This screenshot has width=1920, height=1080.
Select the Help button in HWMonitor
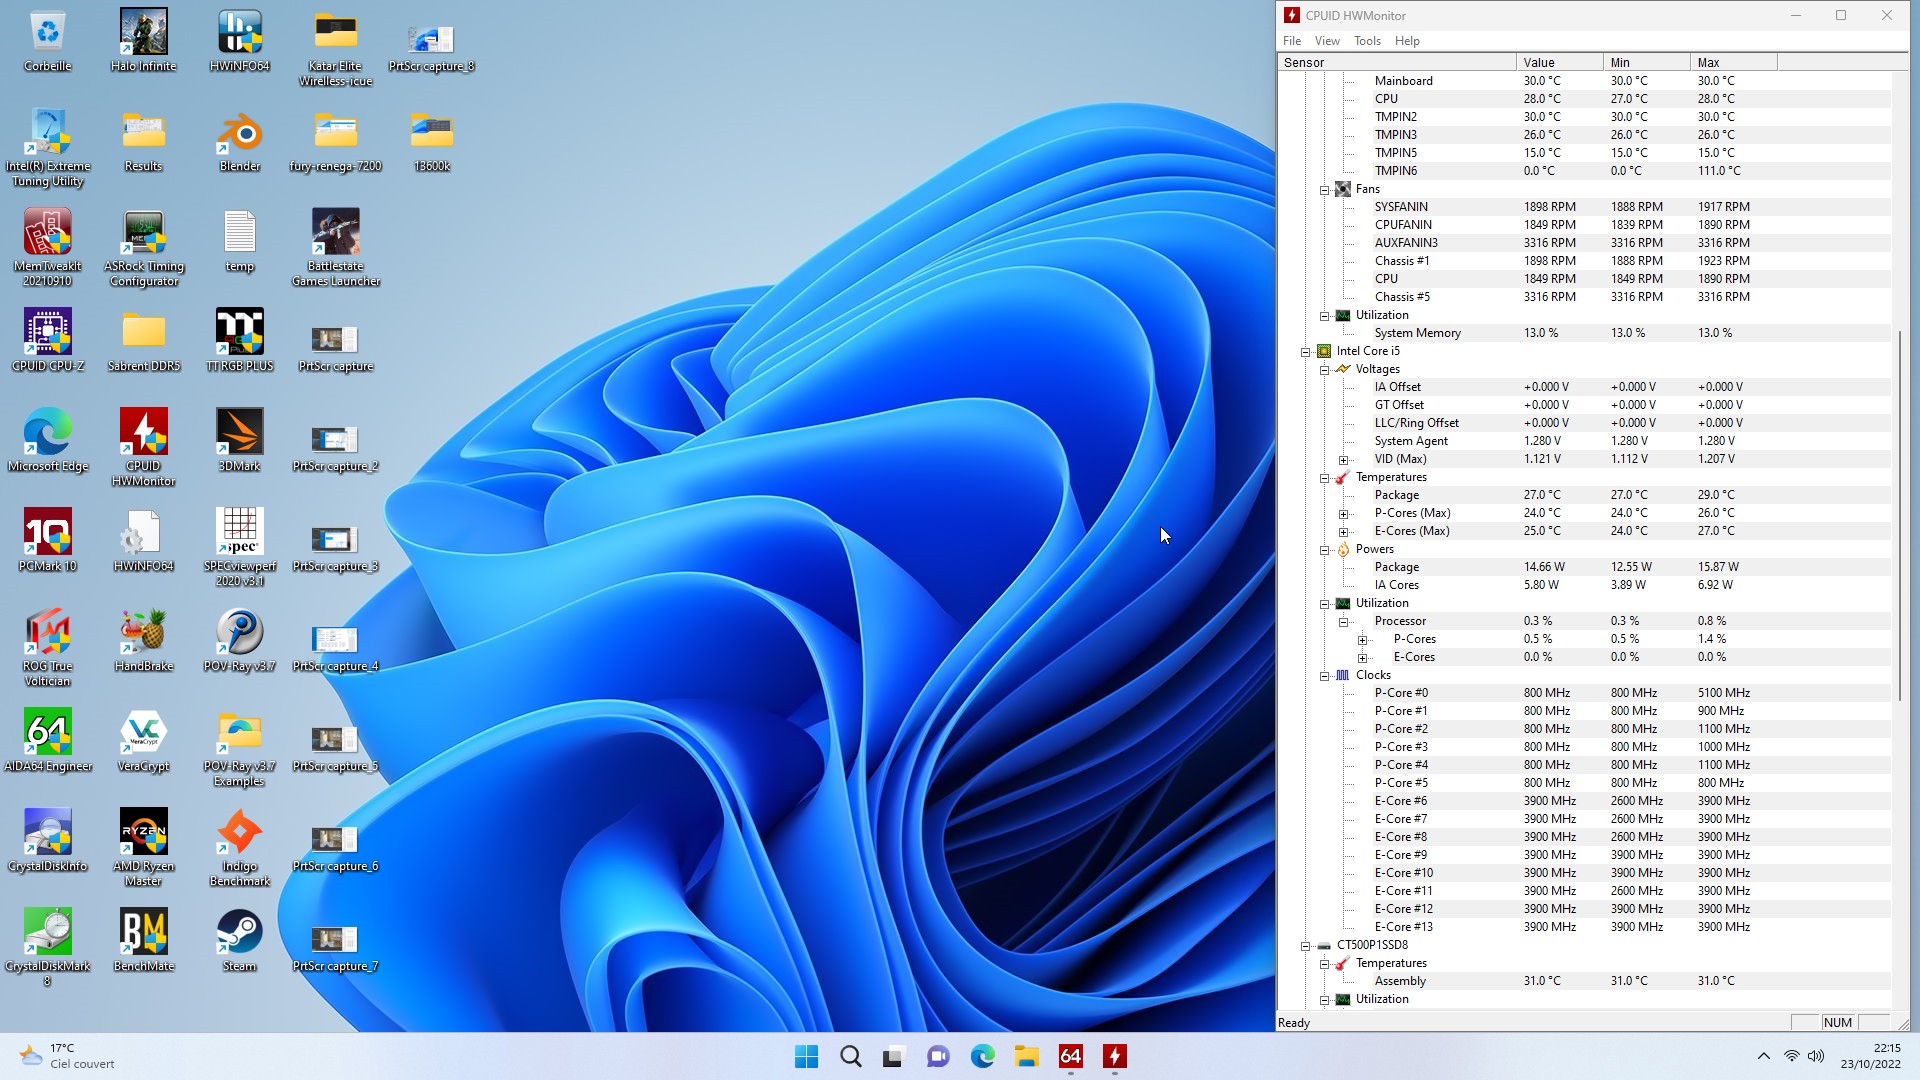coord(1407,40)
